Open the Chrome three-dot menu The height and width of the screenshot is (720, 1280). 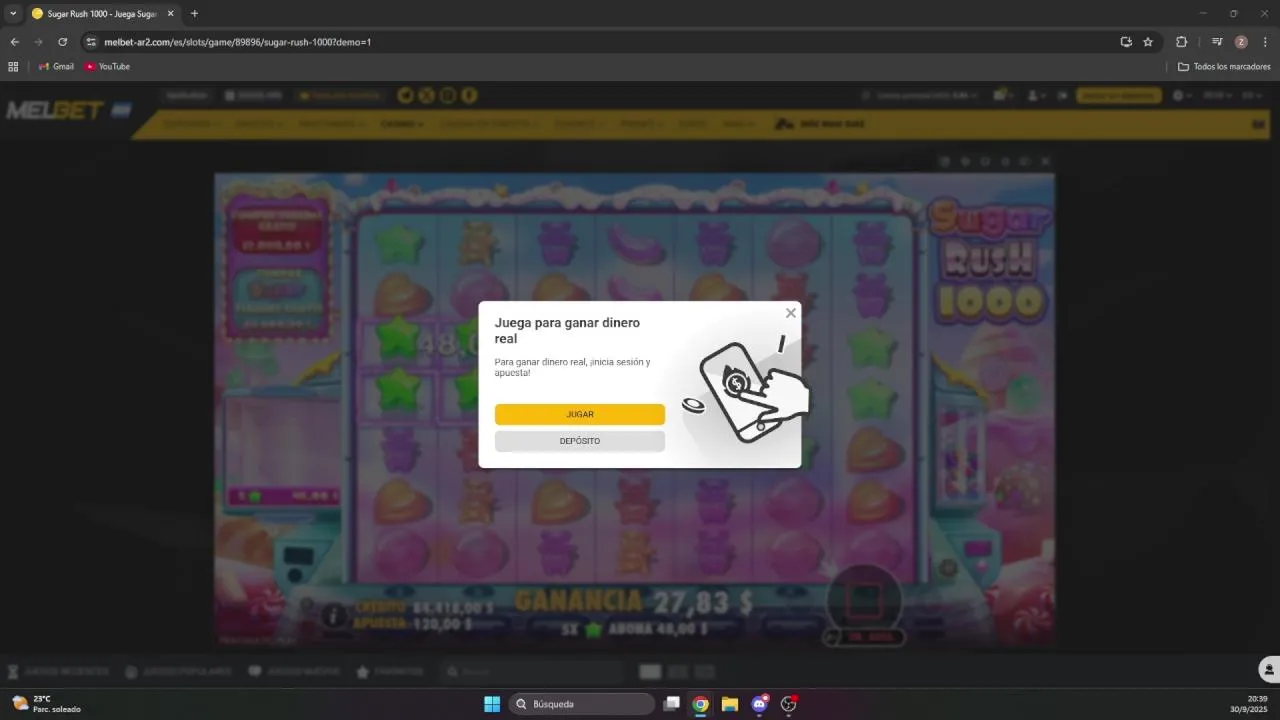1265,42
